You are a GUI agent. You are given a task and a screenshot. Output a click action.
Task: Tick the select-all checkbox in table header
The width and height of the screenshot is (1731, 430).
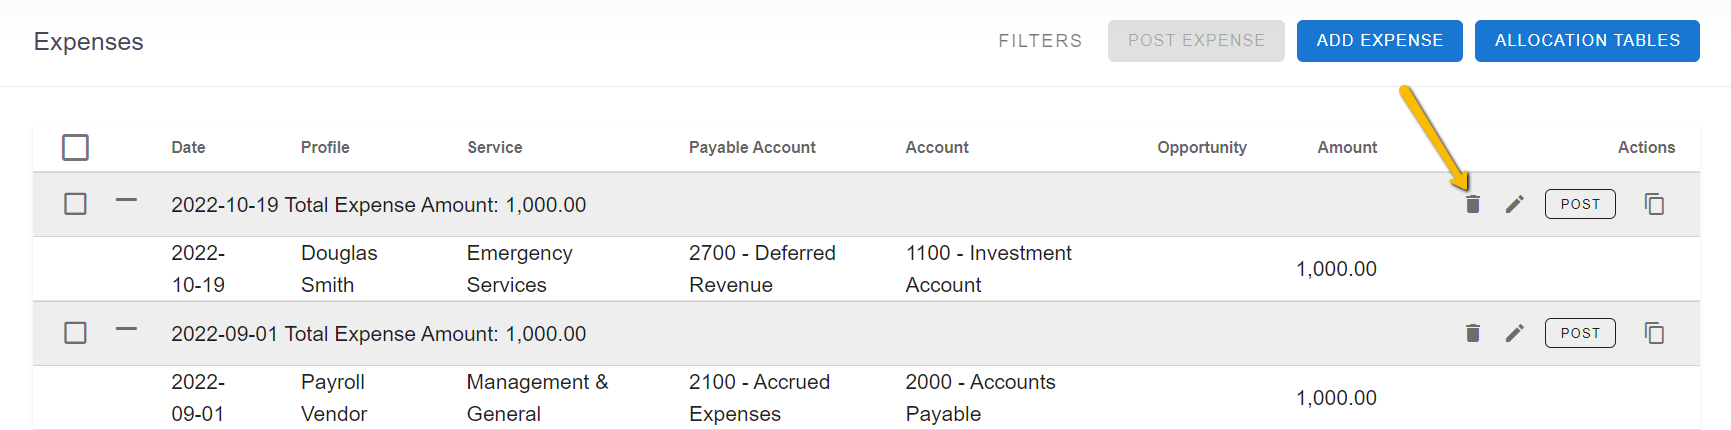click(75, 147)
